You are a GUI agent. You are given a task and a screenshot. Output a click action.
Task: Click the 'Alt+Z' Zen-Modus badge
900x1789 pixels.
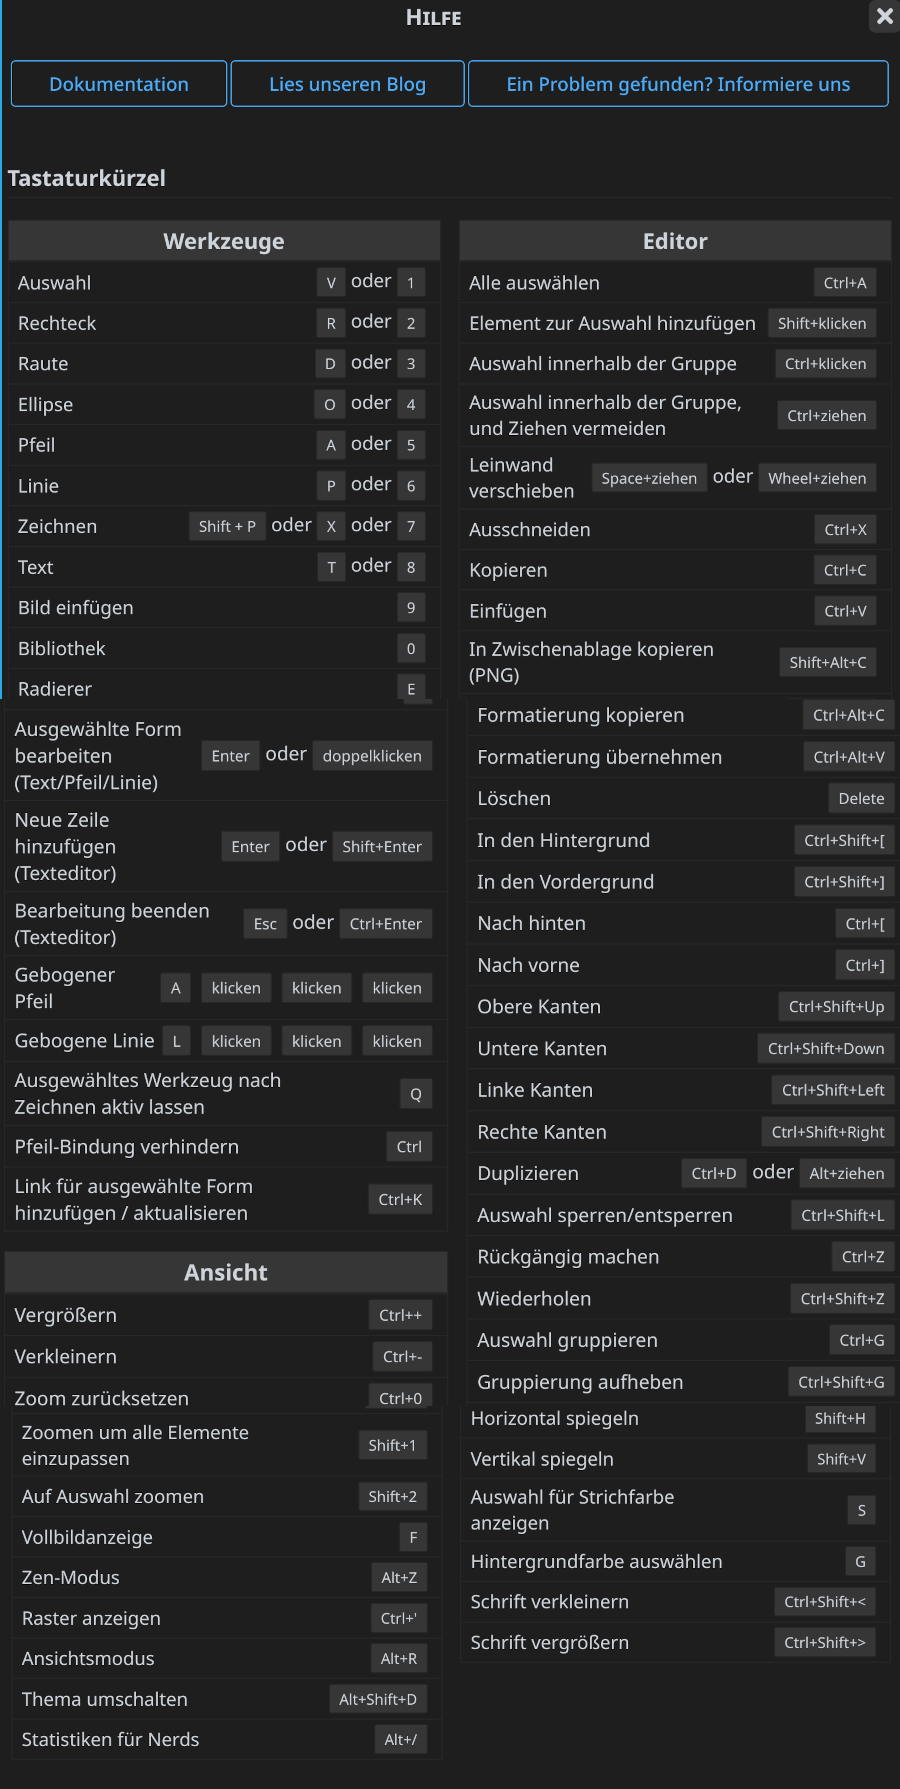click(x=399, y=1577)
